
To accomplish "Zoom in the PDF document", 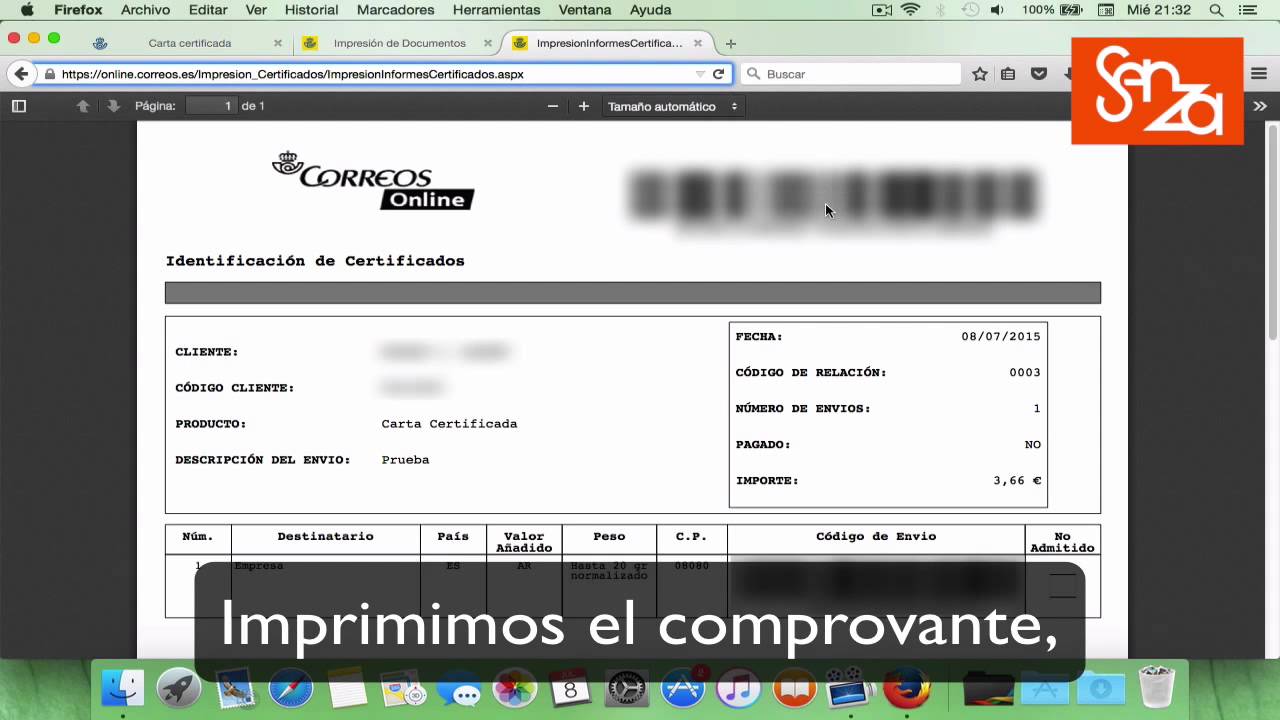I will click(584, 106).
